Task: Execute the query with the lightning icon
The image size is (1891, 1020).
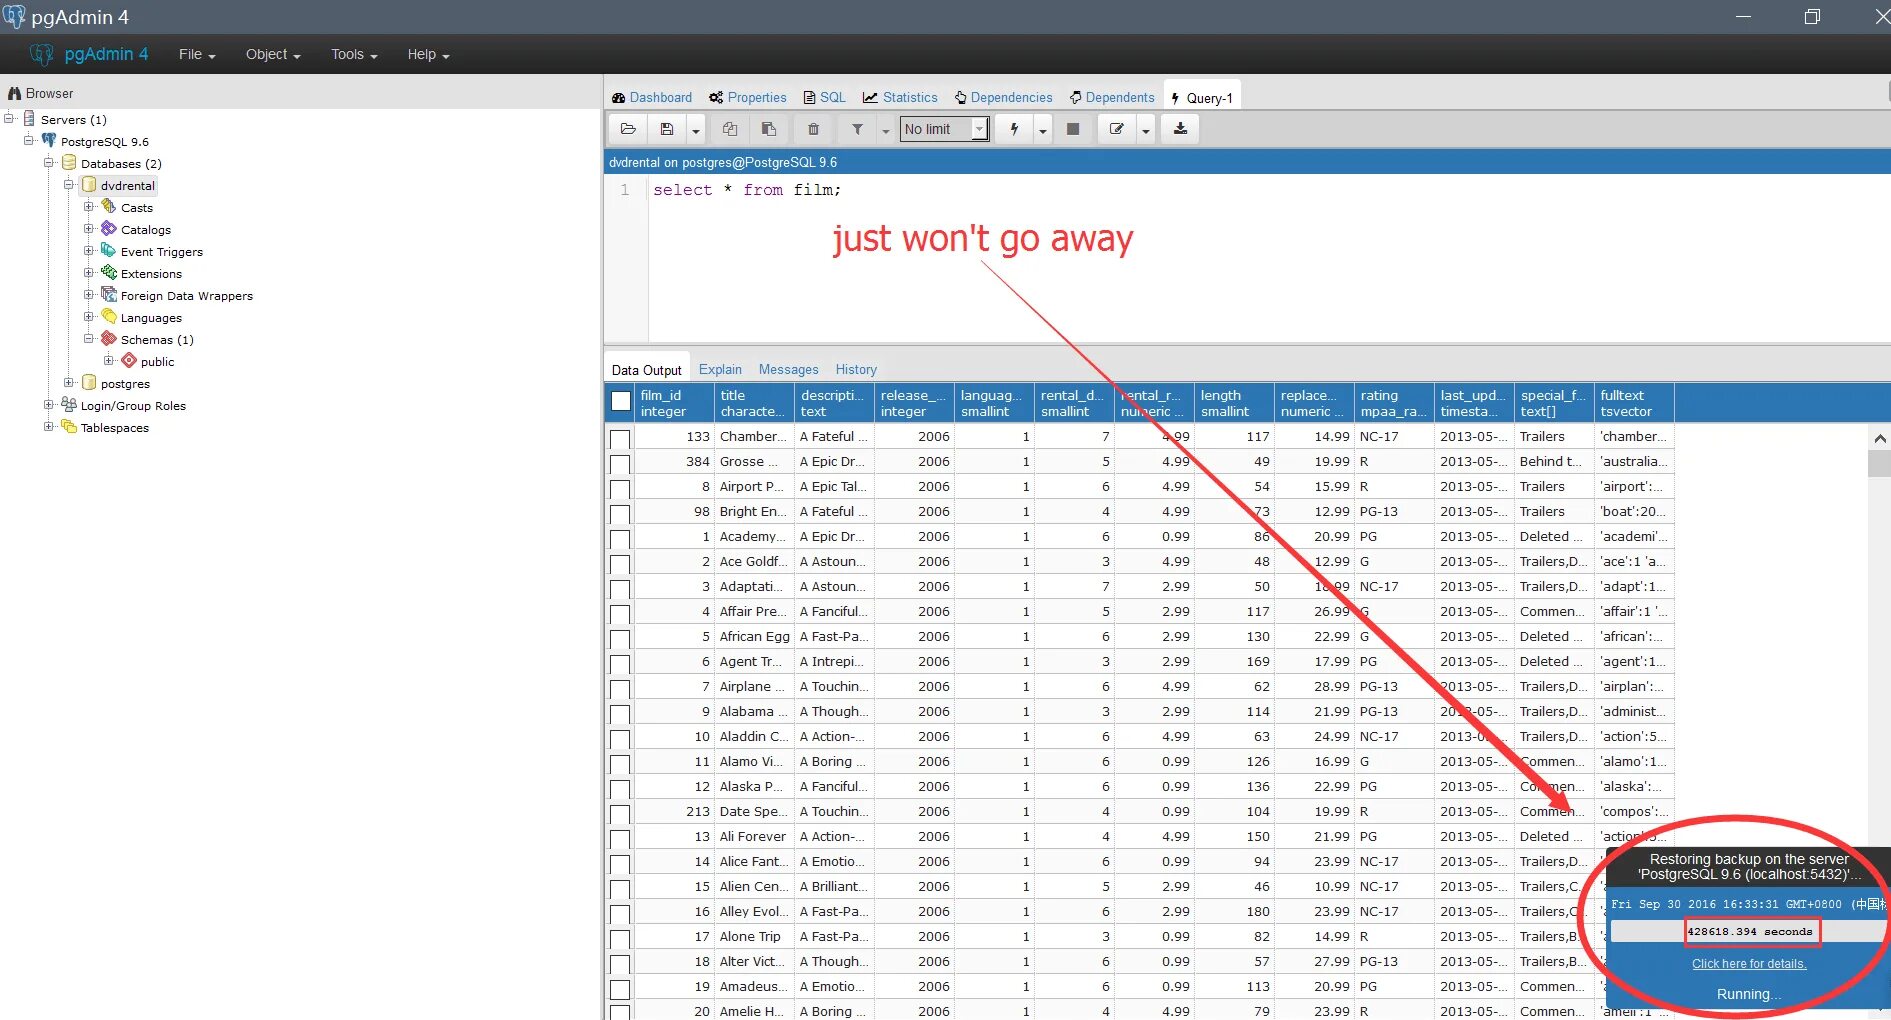Action: coord(1014,129)
